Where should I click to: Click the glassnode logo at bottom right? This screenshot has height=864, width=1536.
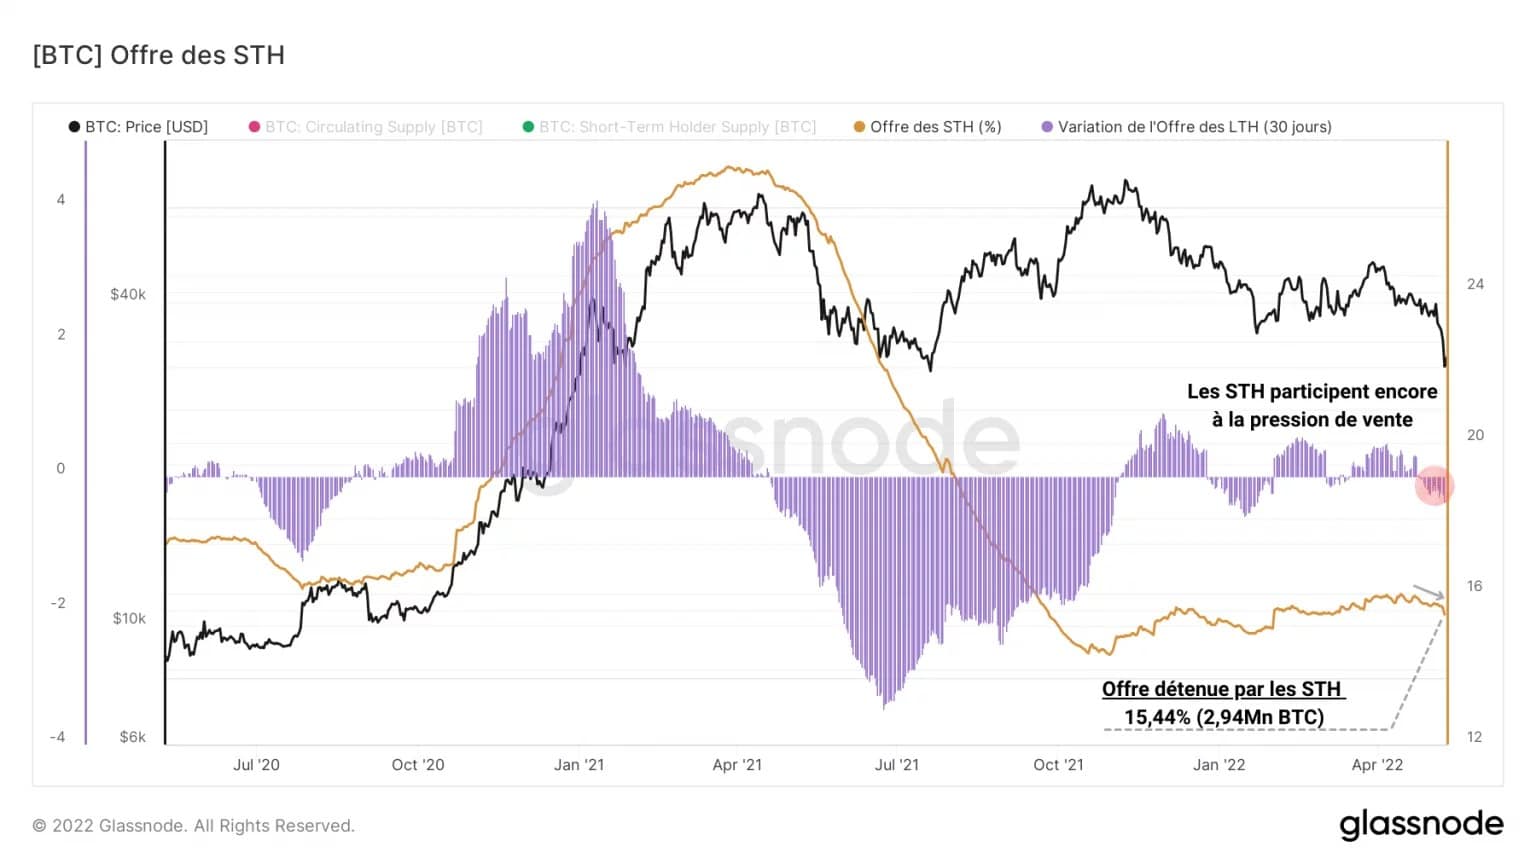(1421, 824)
